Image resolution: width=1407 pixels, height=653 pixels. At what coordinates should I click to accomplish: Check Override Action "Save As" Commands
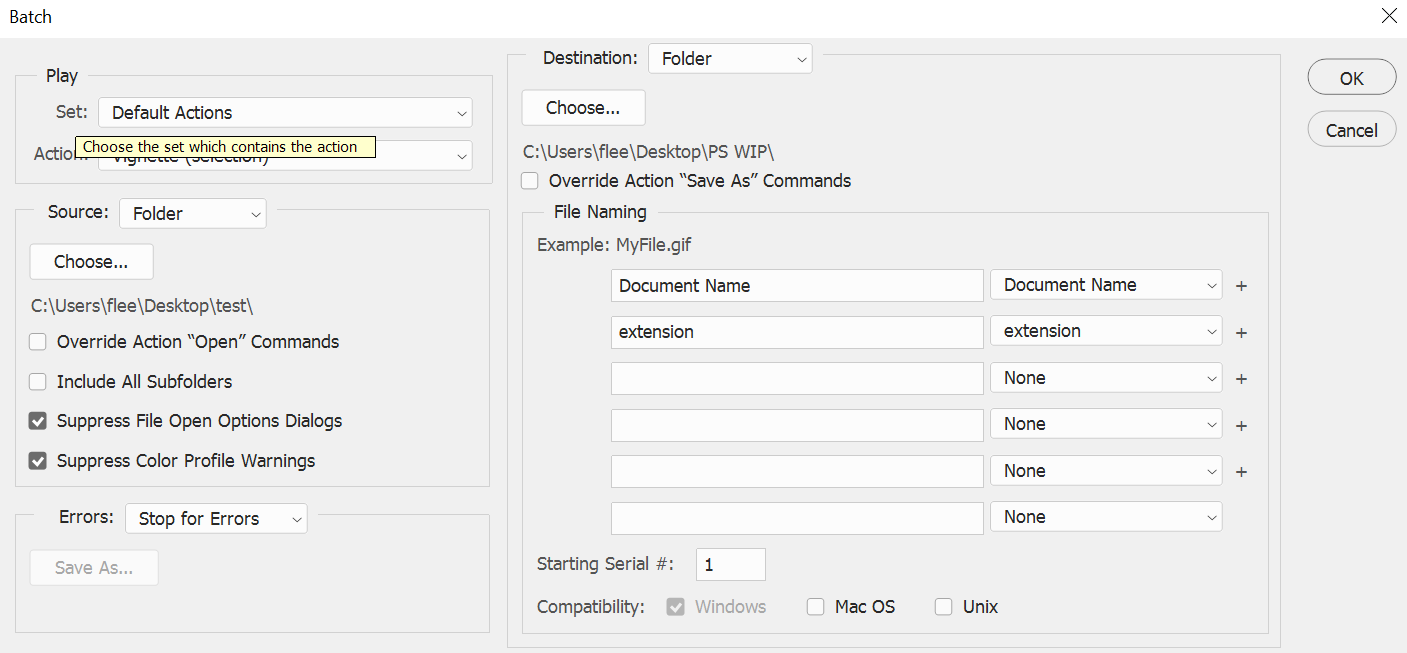(x=530, y=181)
